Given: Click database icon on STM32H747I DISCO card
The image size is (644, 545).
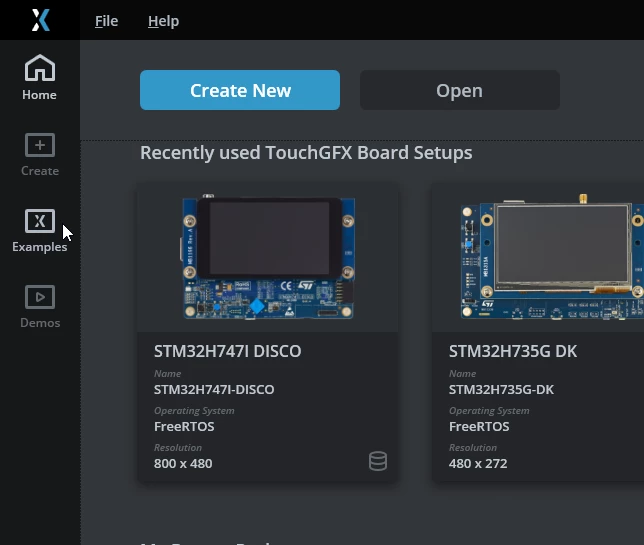Looking at the screenshot, I should tap(377, 461).
